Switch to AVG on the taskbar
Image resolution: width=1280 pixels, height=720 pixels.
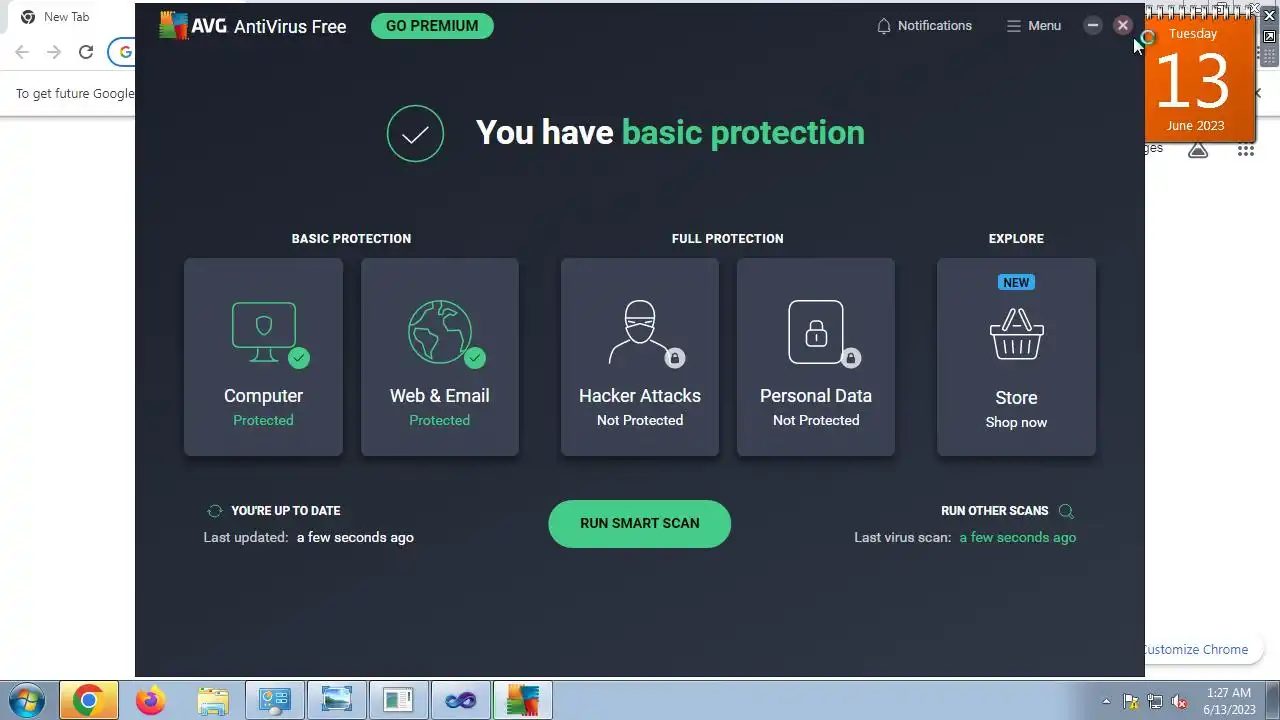pos(523,701)
